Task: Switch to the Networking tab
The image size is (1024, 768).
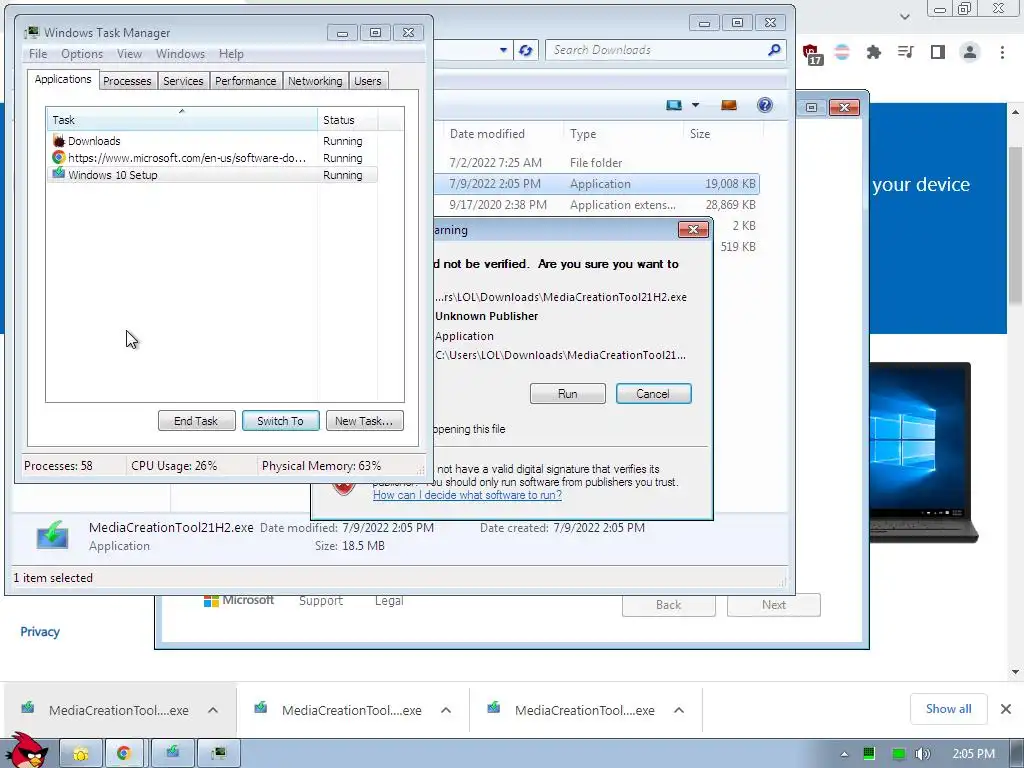Action: point(315,81)
